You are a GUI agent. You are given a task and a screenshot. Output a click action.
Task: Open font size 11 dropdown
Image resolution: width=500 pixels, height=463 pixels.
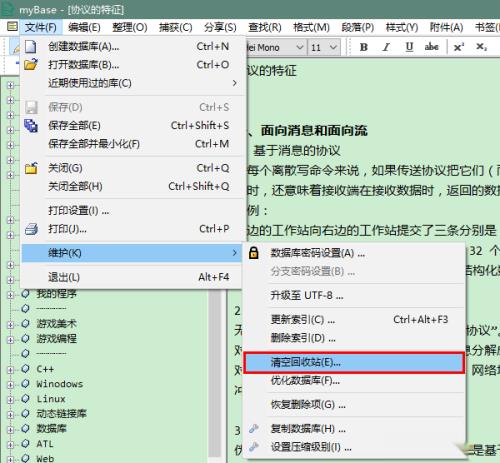pyautogui.click(x=324, y=47)
